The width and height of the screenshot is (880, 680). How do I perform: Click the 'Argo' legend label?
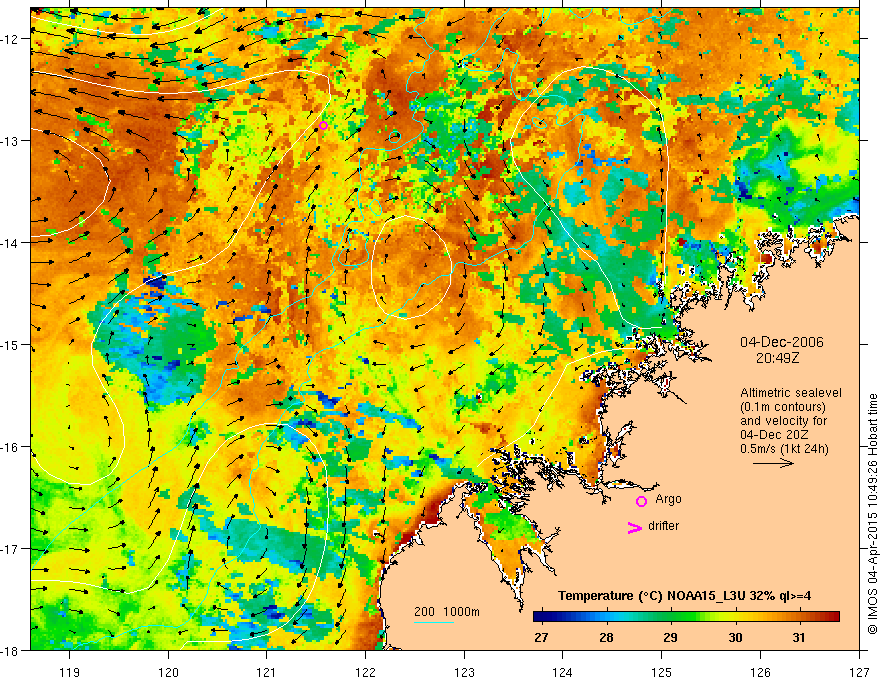click(668, 499)
